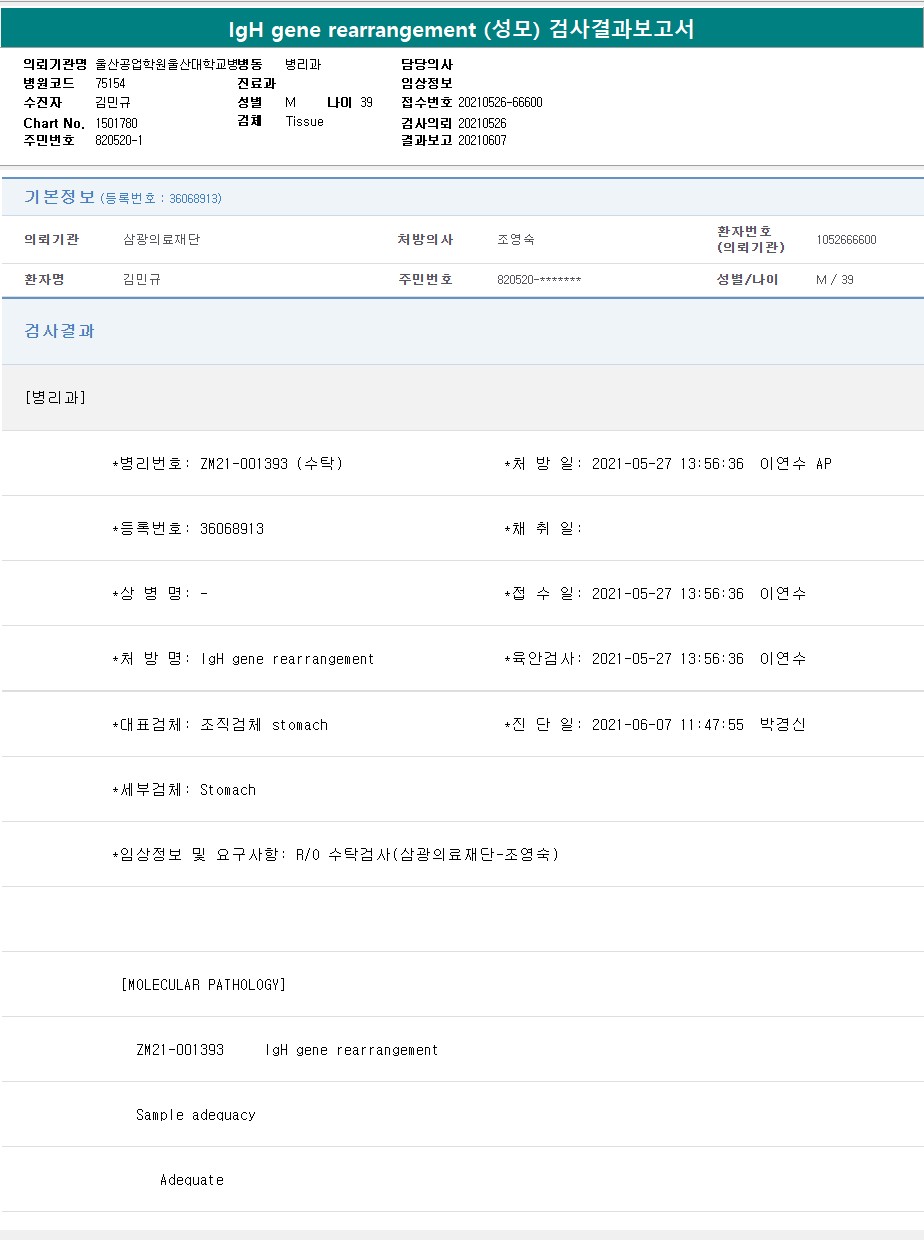924x1240 pixels.
Task: Click the 처방일 timestamp ending with AP
Action: click(711, 464)
